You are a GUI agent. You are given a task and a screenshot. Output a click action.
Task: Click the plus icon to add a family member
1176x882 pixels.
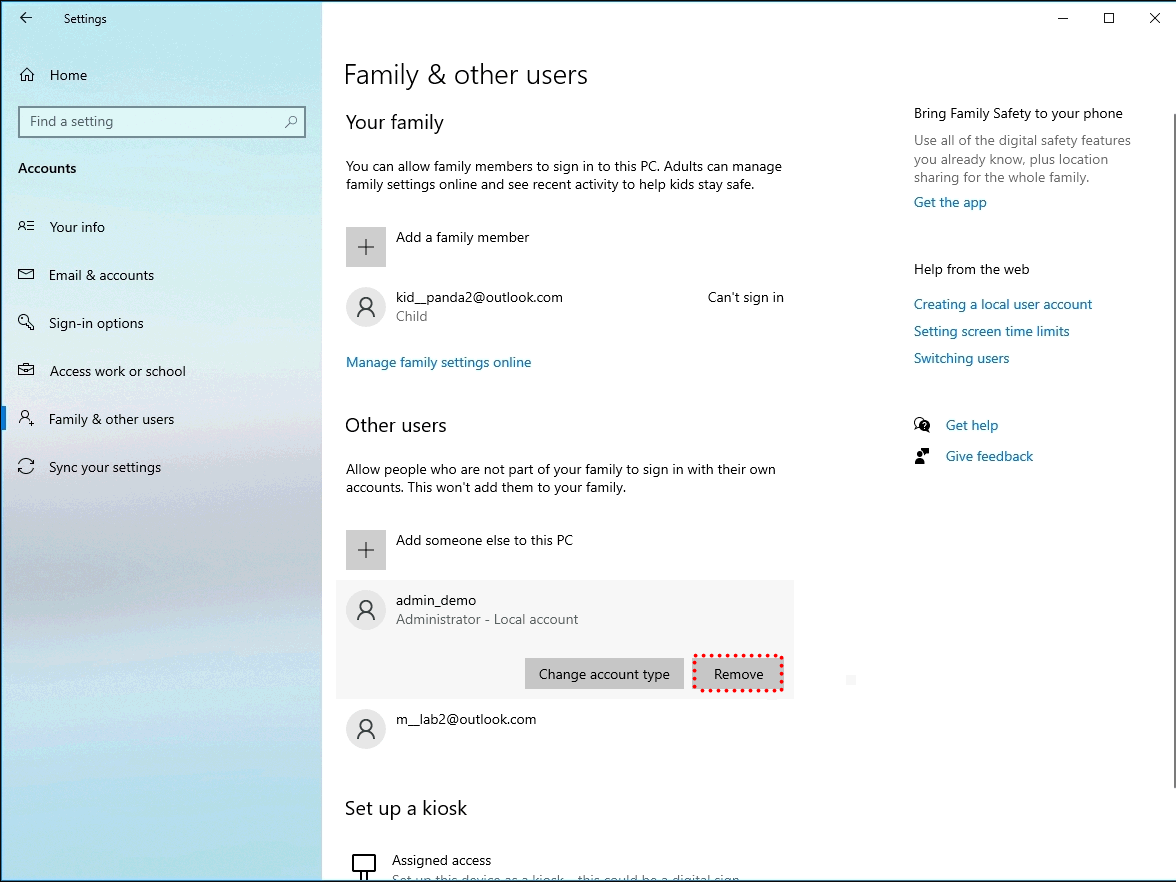click(366, 247)
